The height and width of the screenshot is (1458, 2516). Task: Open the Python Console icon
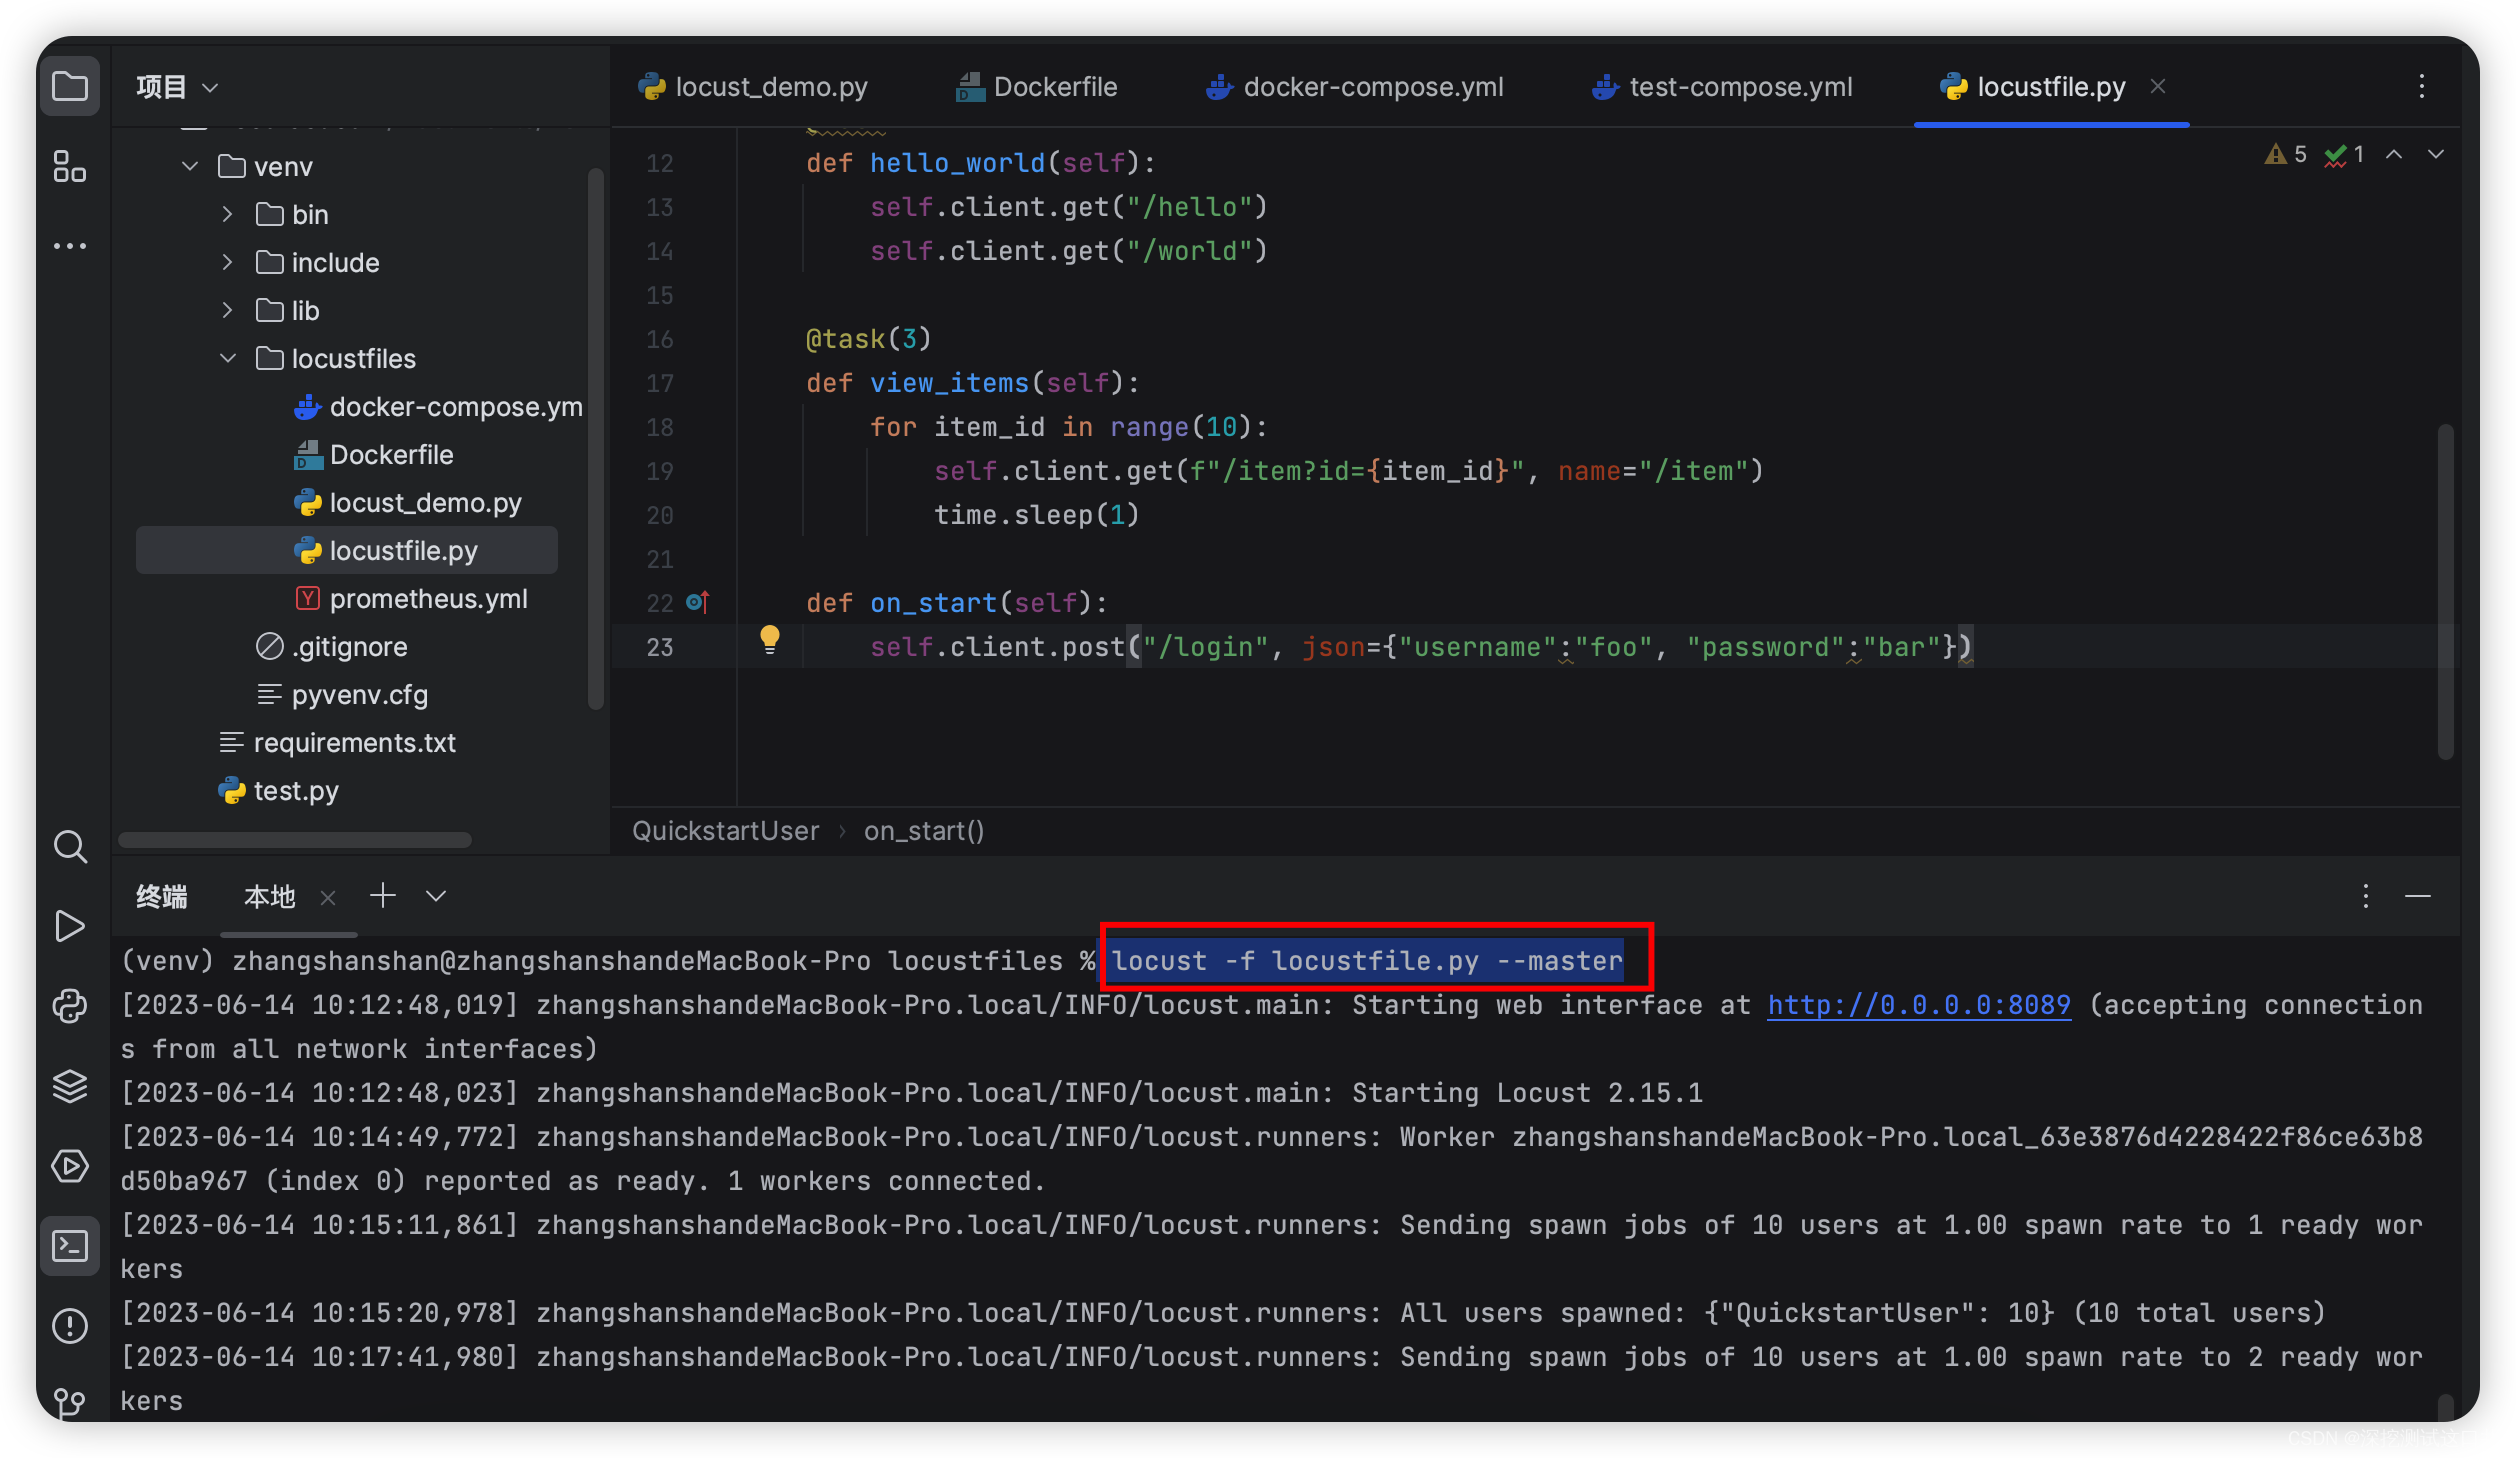pos(69,1006)
